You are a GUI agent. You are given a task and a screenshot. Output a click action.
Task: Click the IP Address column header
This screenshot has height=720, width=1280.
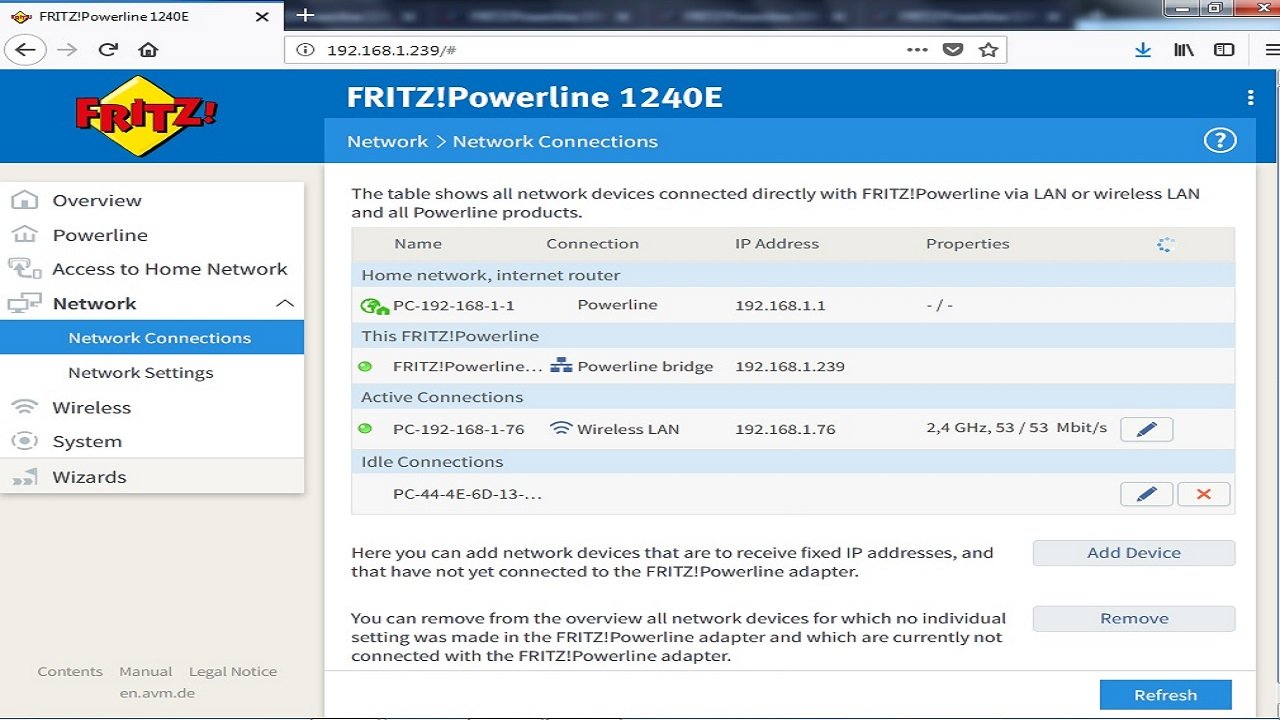[x=777, y=243]
